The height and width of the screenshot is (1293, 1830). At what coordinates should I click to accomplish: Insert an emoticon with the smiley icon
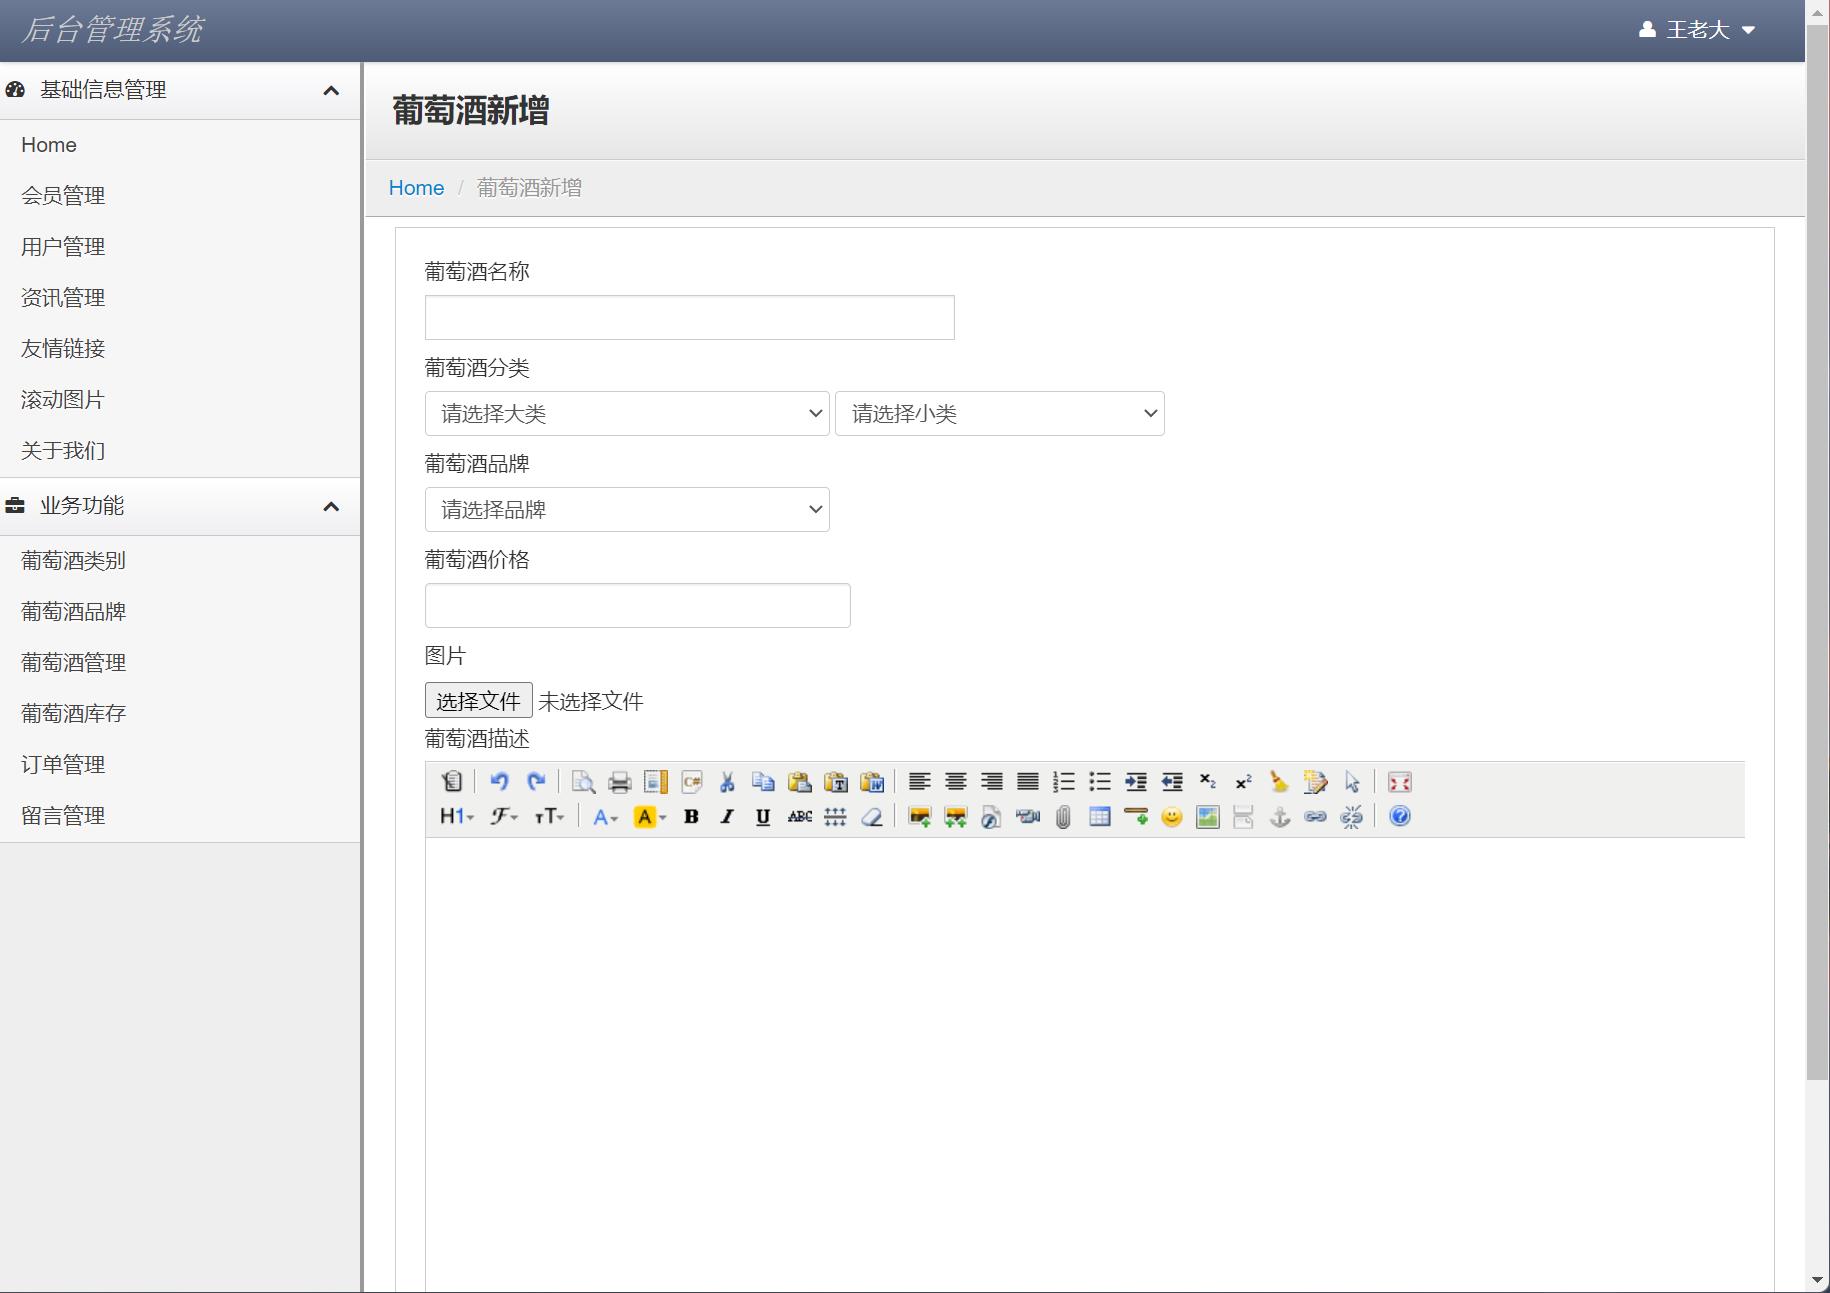tap(1171, 817)
